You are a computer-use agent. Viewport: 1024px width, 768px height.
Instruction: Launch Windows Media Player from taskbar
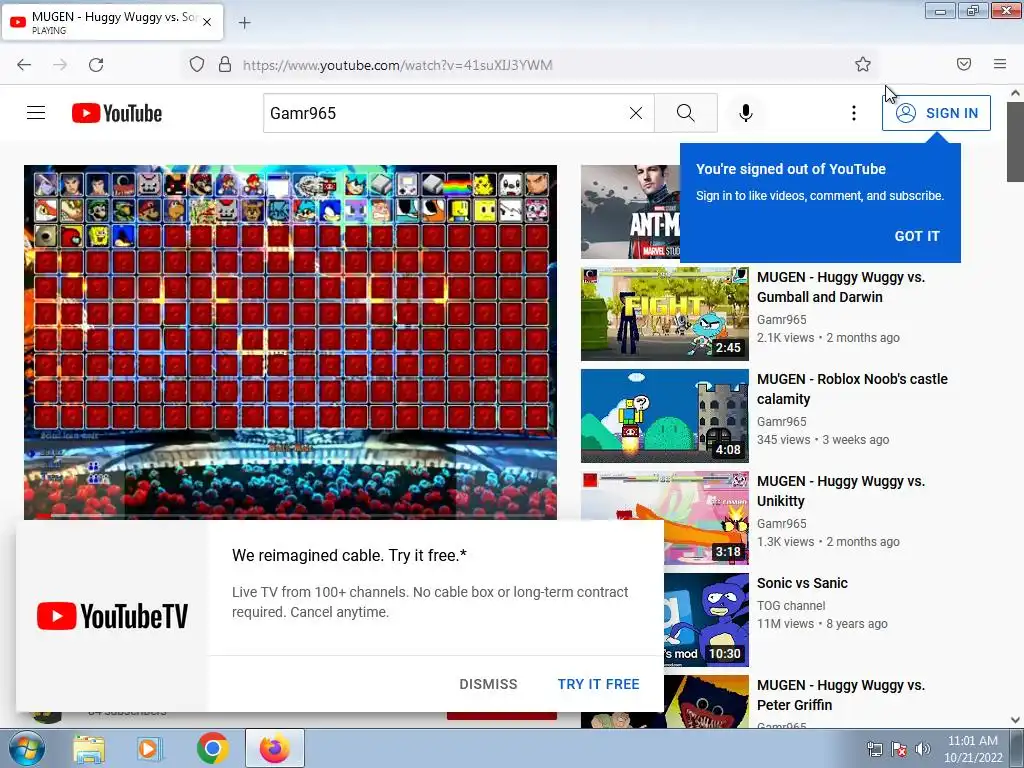[x=150, y=748]
